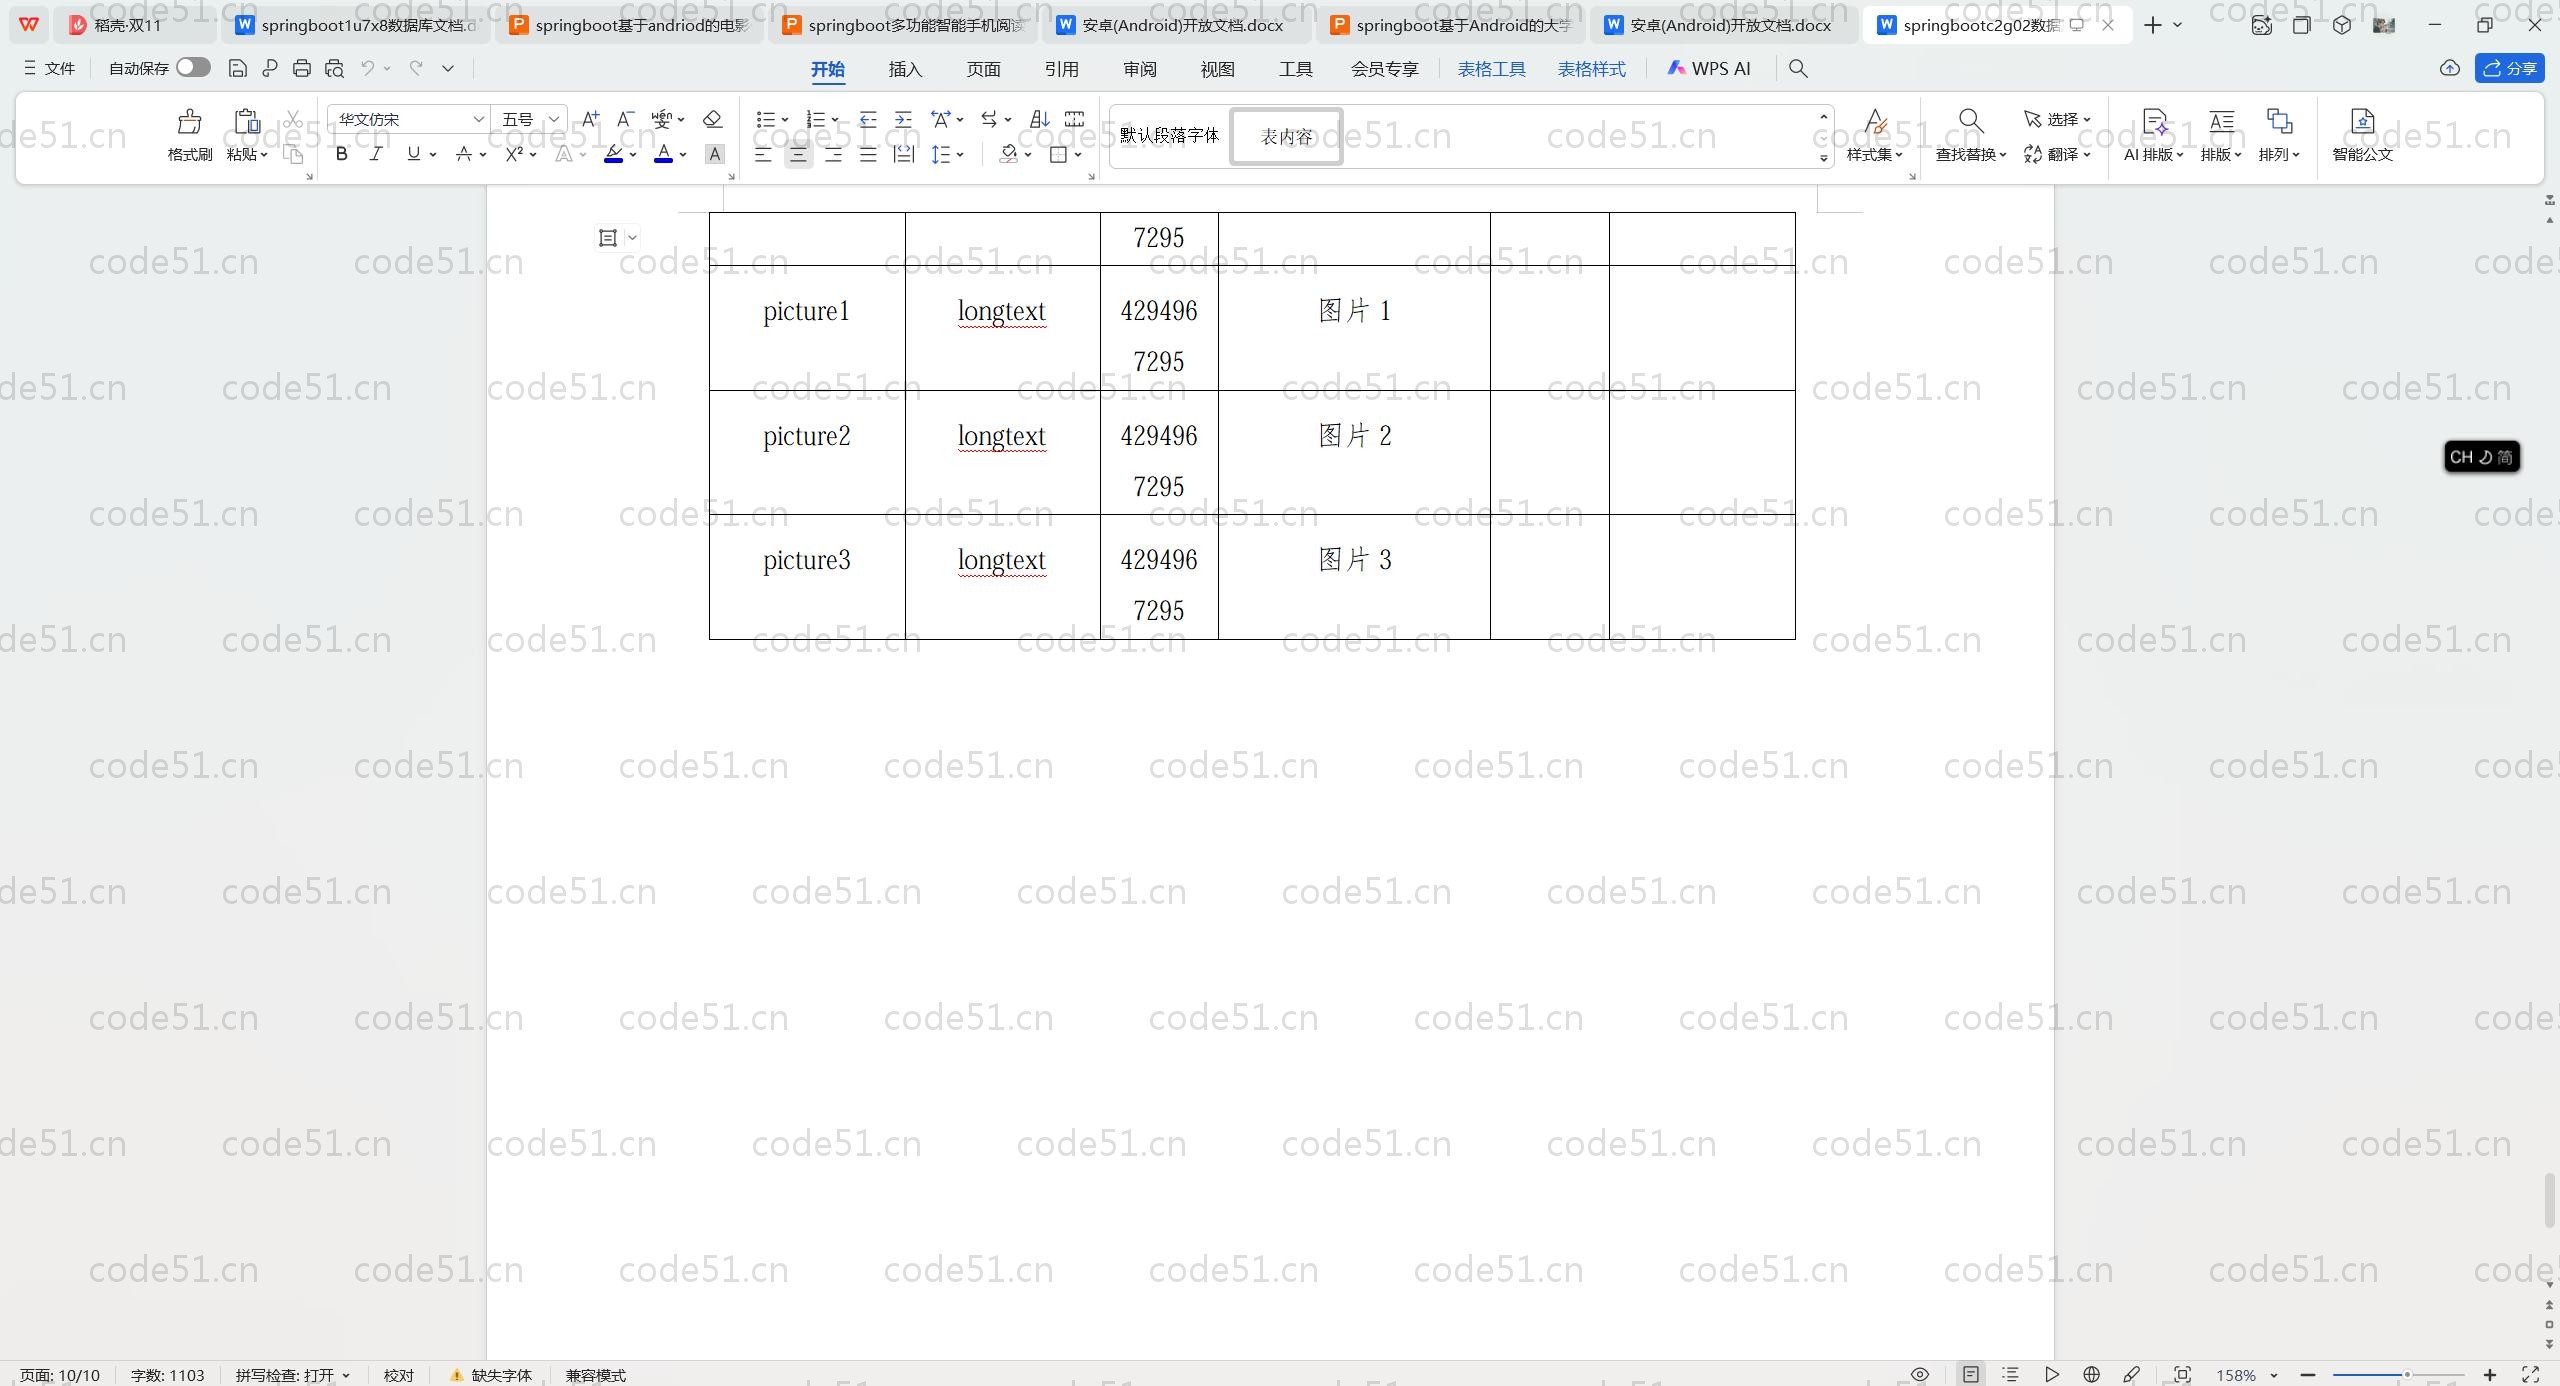Click the print icon in quick access toolbar
This screenshot has width=2560, height=1386.
302,68
